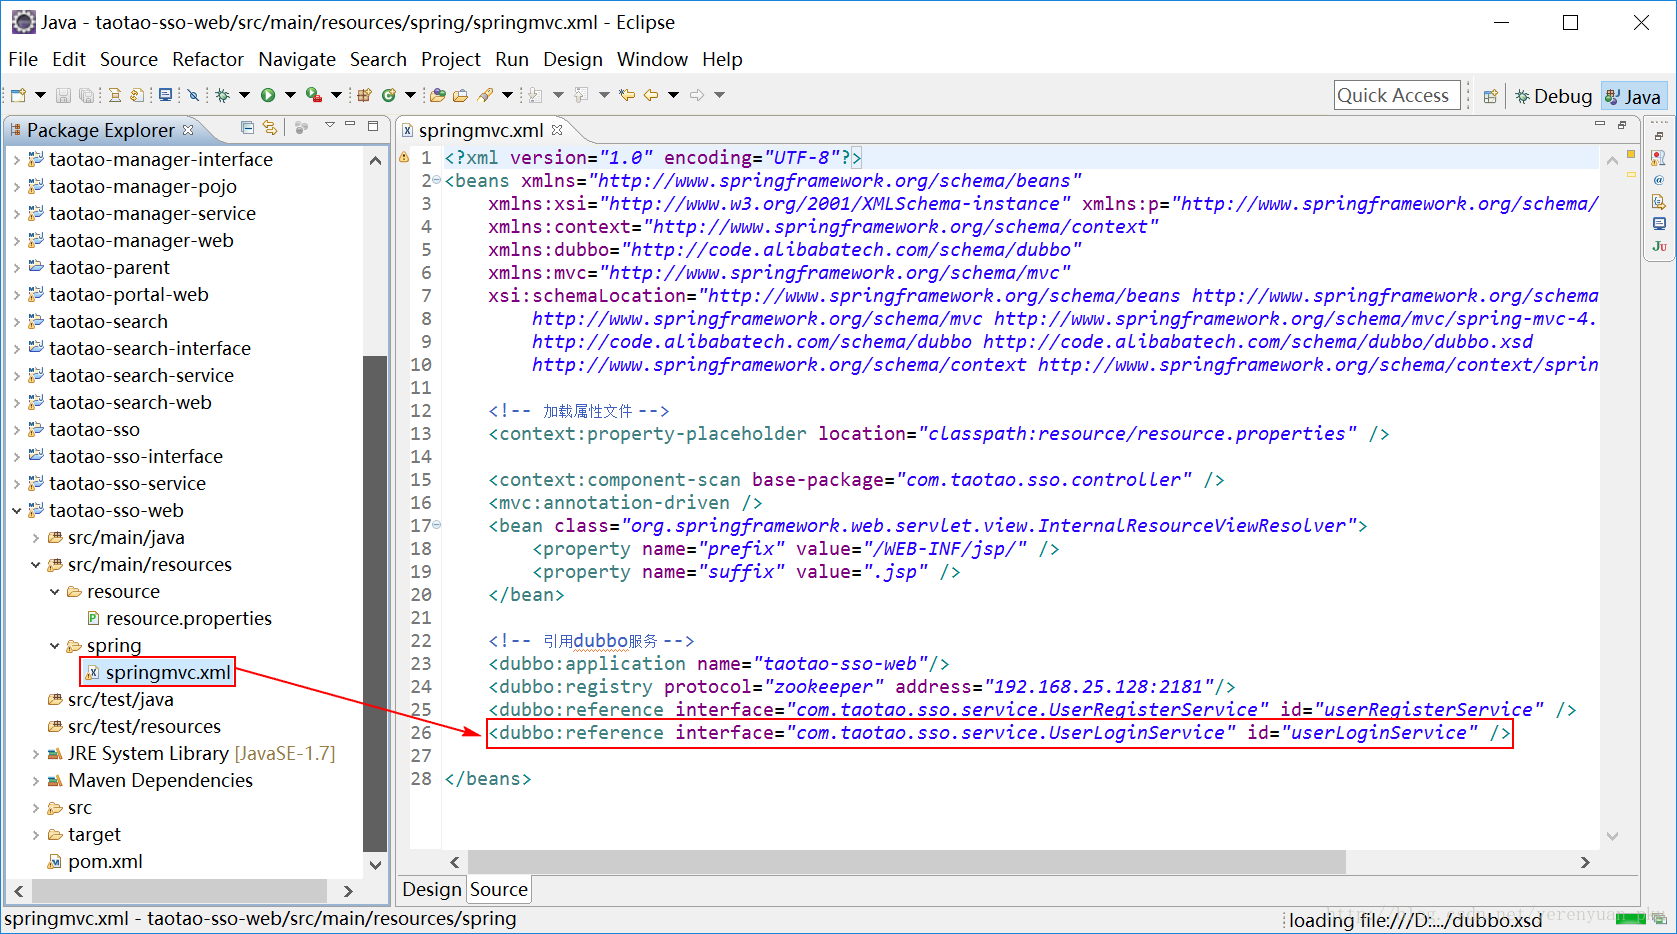Minimize the Package Explorer view
Screen dimensions: 1677x934
(350, 126)
